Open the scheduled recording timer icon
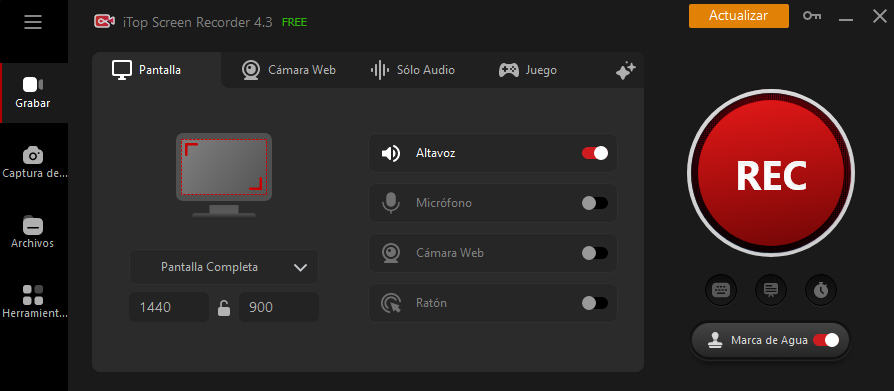The height and width of the screenshot is (391, 894). [820, 290]
